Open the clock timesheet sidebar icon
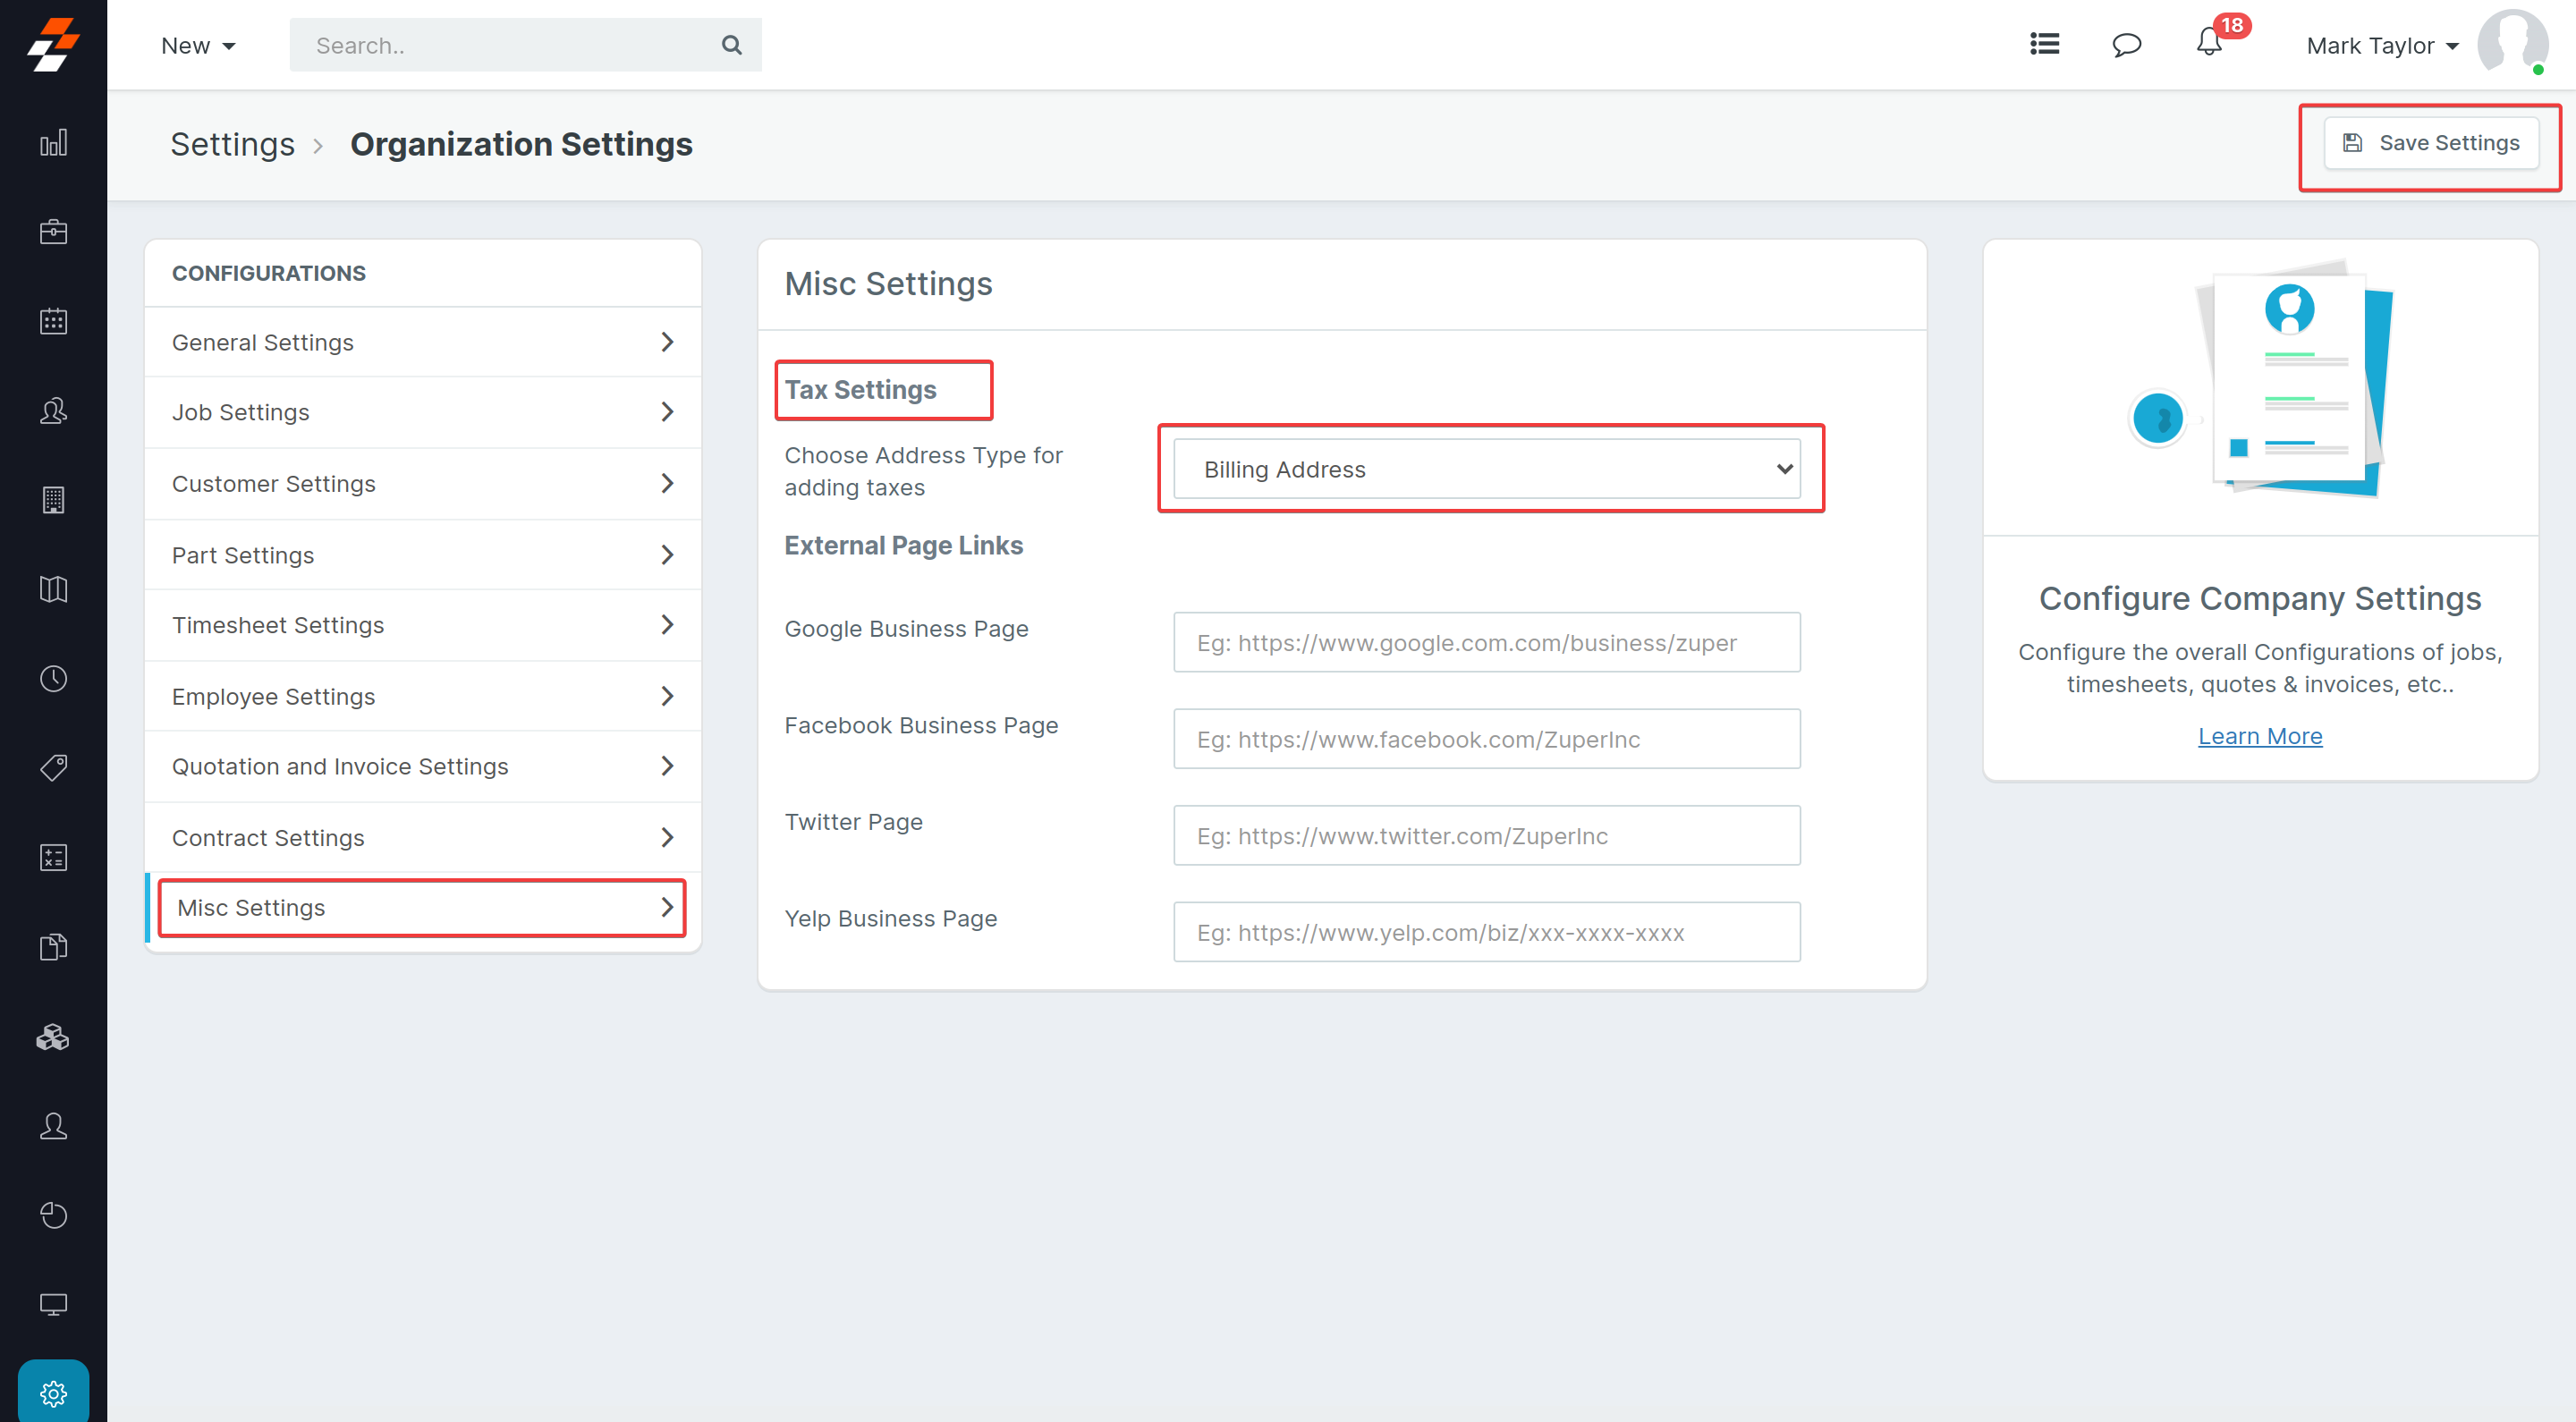This screenshot has width=2576, height=1422. click(53, 679)
